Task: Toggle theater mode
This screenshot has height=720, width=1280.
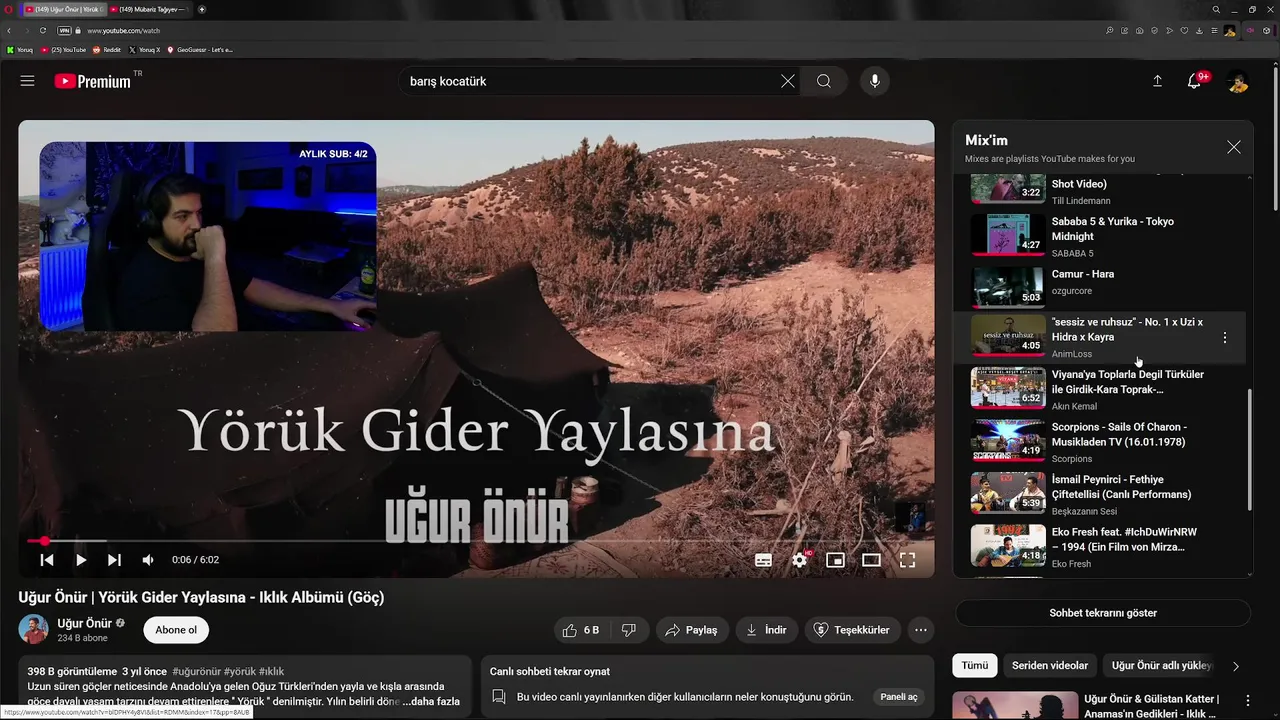Action: pos(871,560)
